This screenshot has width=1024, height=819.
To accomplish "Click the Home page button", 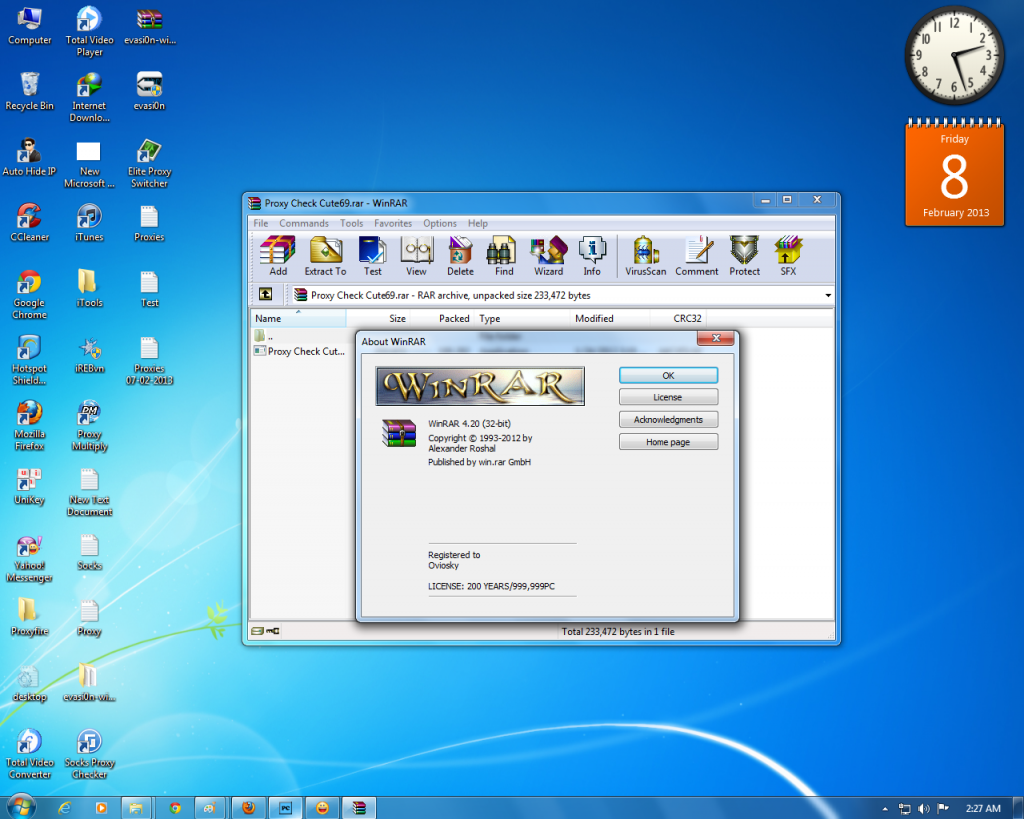I will pos(668,442).
